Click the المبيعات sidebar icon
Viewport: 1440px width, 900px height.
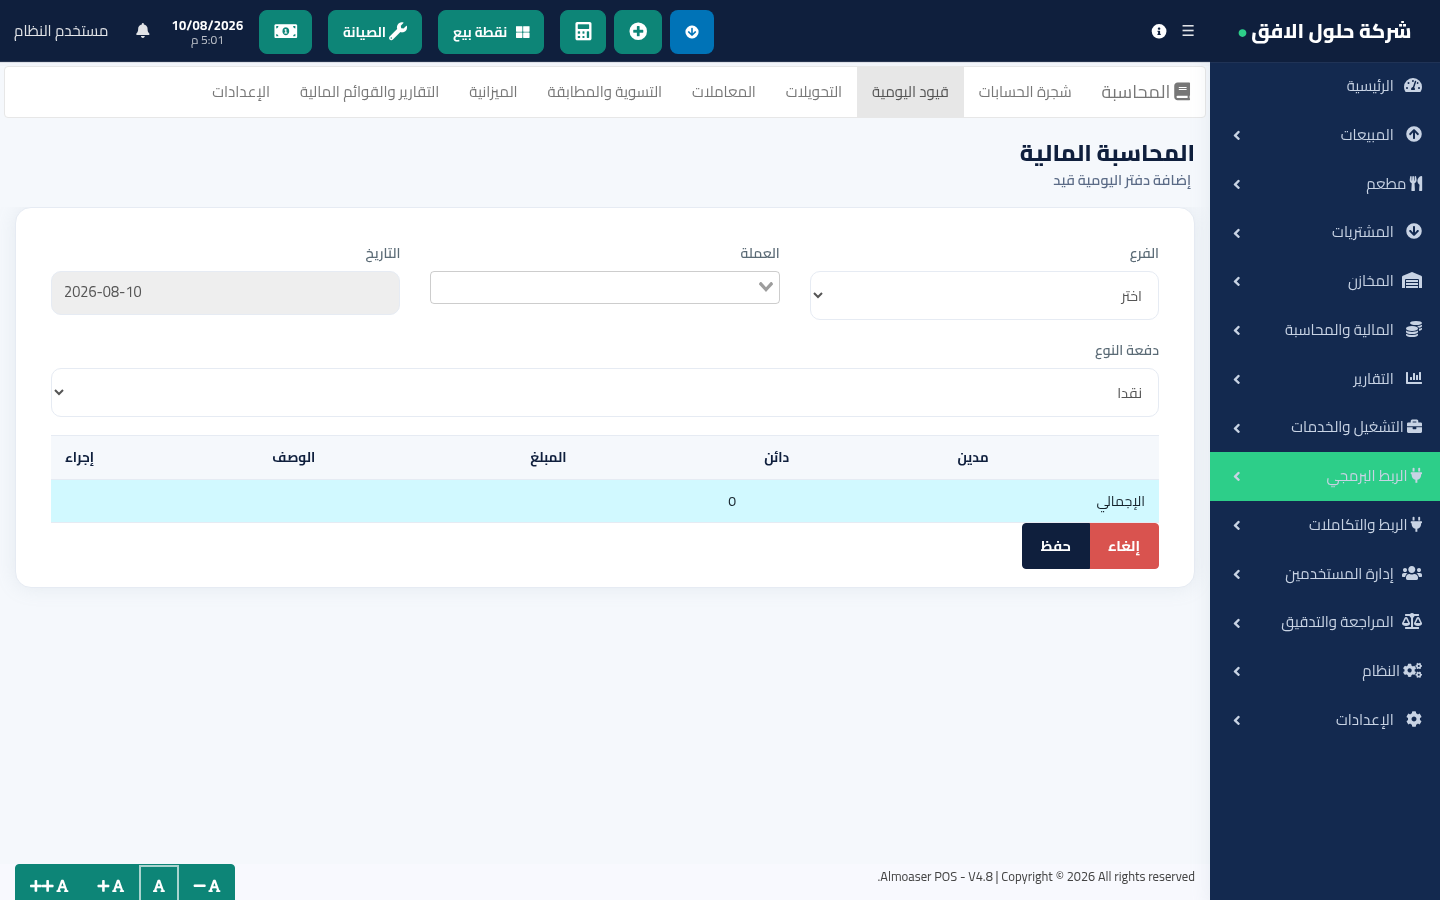tap(1414, 134)
